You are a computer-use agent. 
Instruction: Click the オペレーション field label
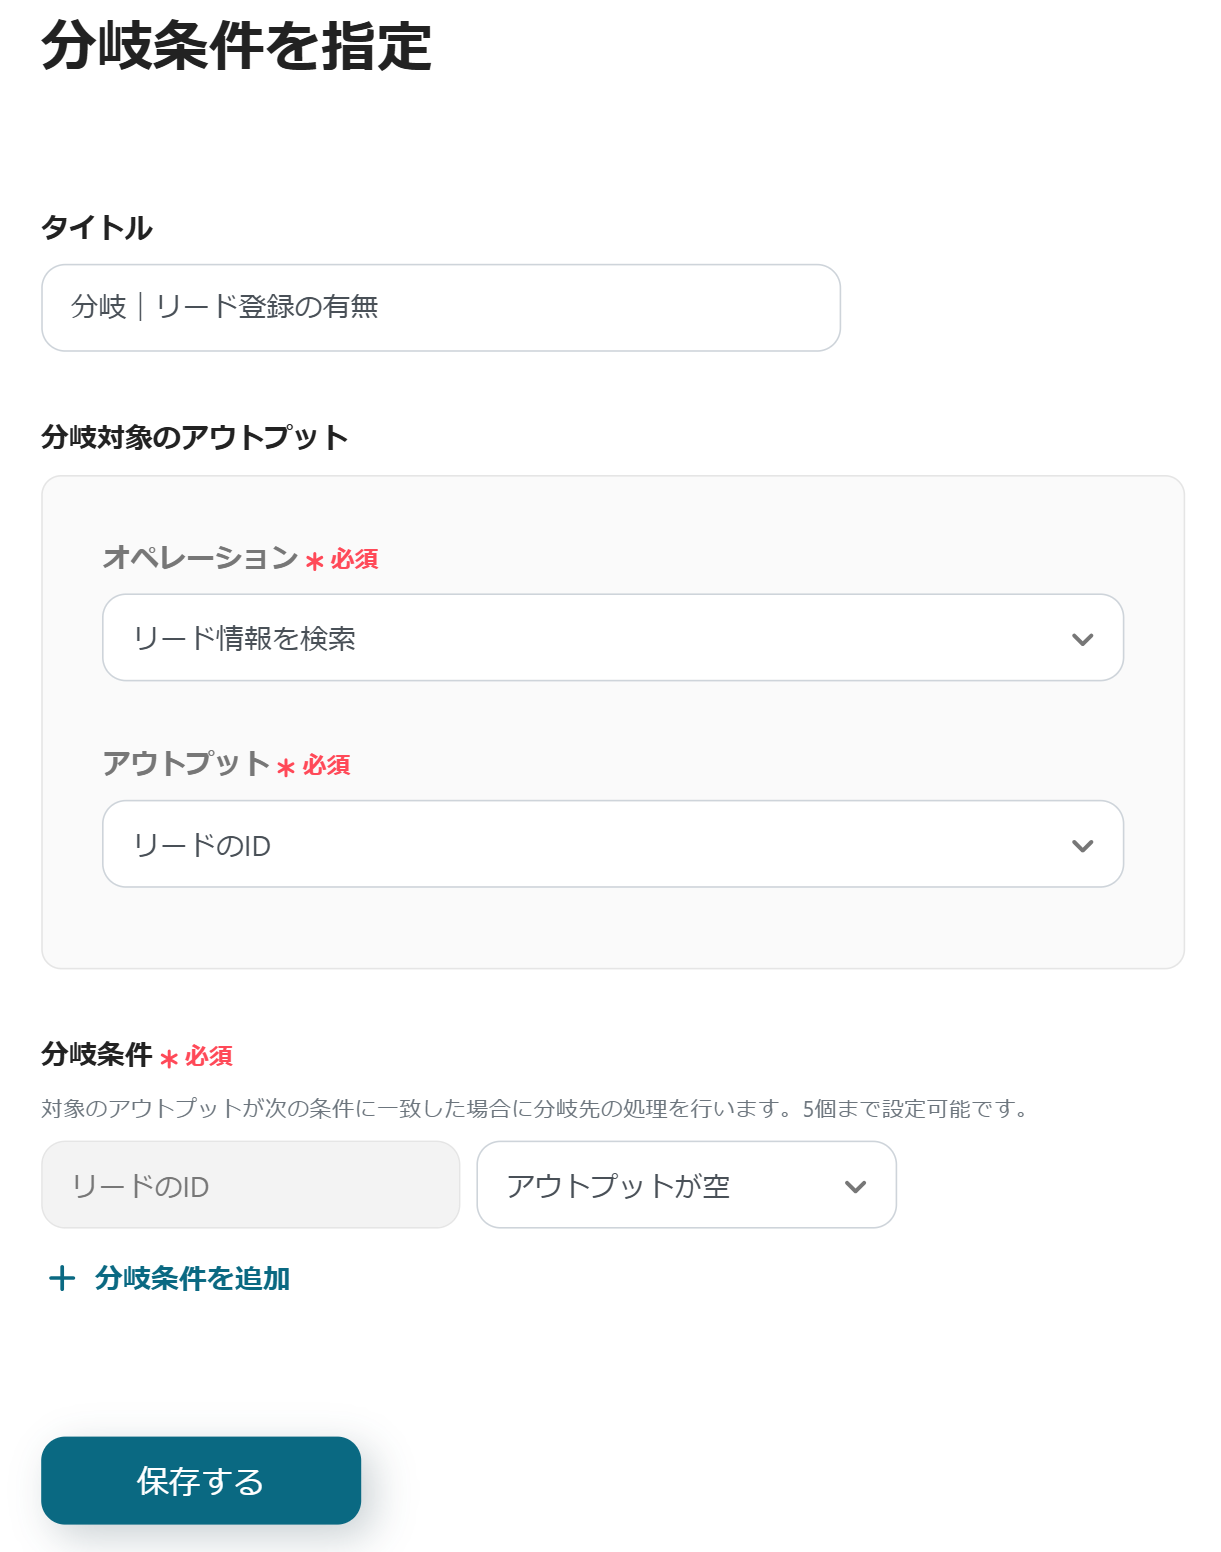tap(200, 557)
